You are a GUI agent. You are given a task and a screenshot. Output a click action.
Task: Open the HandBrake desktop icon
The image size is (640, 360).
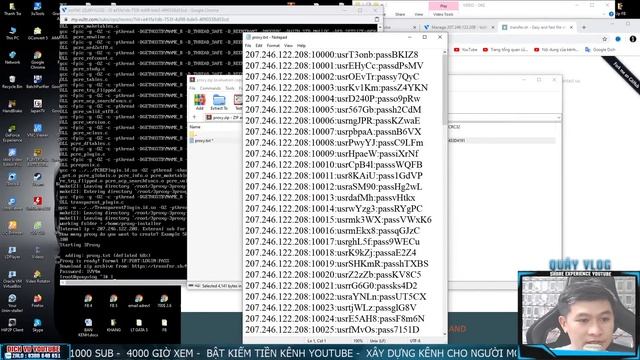pos(12,106)
